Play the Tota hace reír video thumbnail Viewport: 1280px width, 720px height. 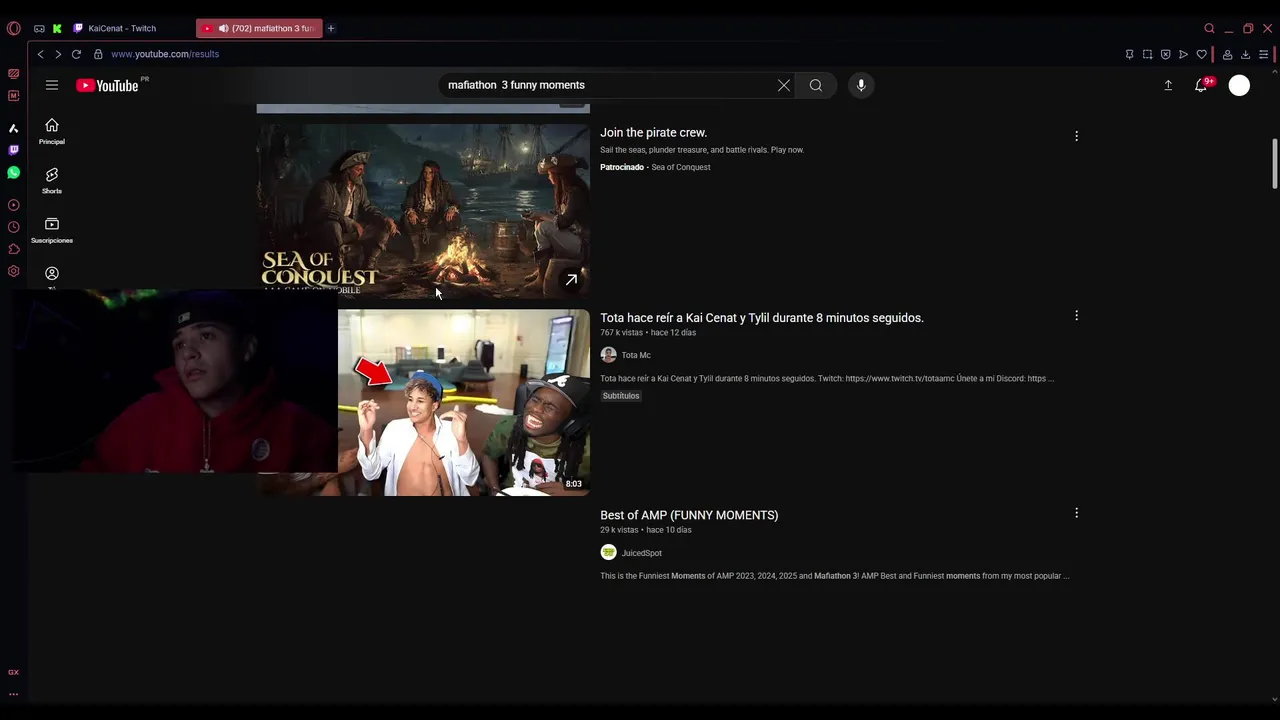pyautogui.click(x=464, y=402)
